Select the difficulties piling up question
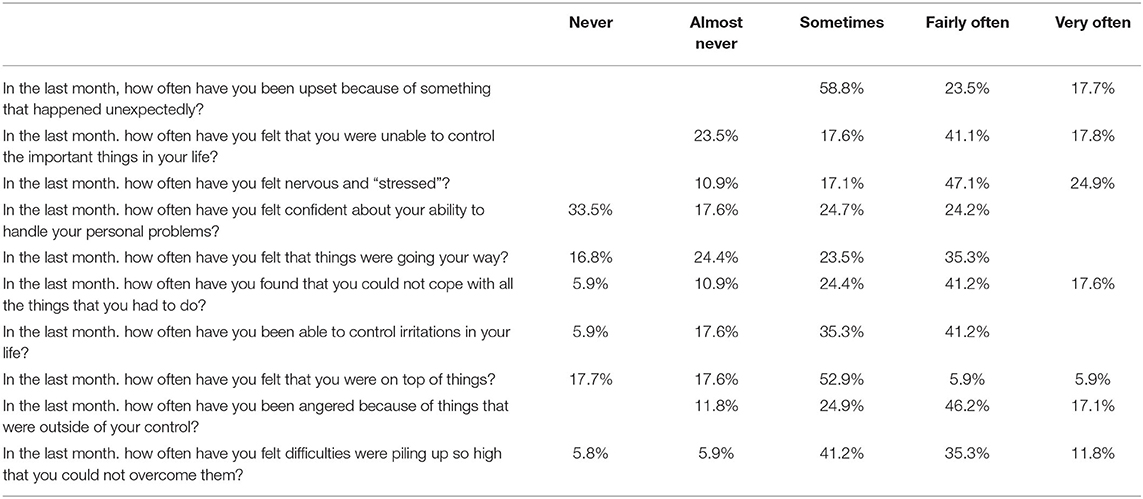 (x=255, y=463)
